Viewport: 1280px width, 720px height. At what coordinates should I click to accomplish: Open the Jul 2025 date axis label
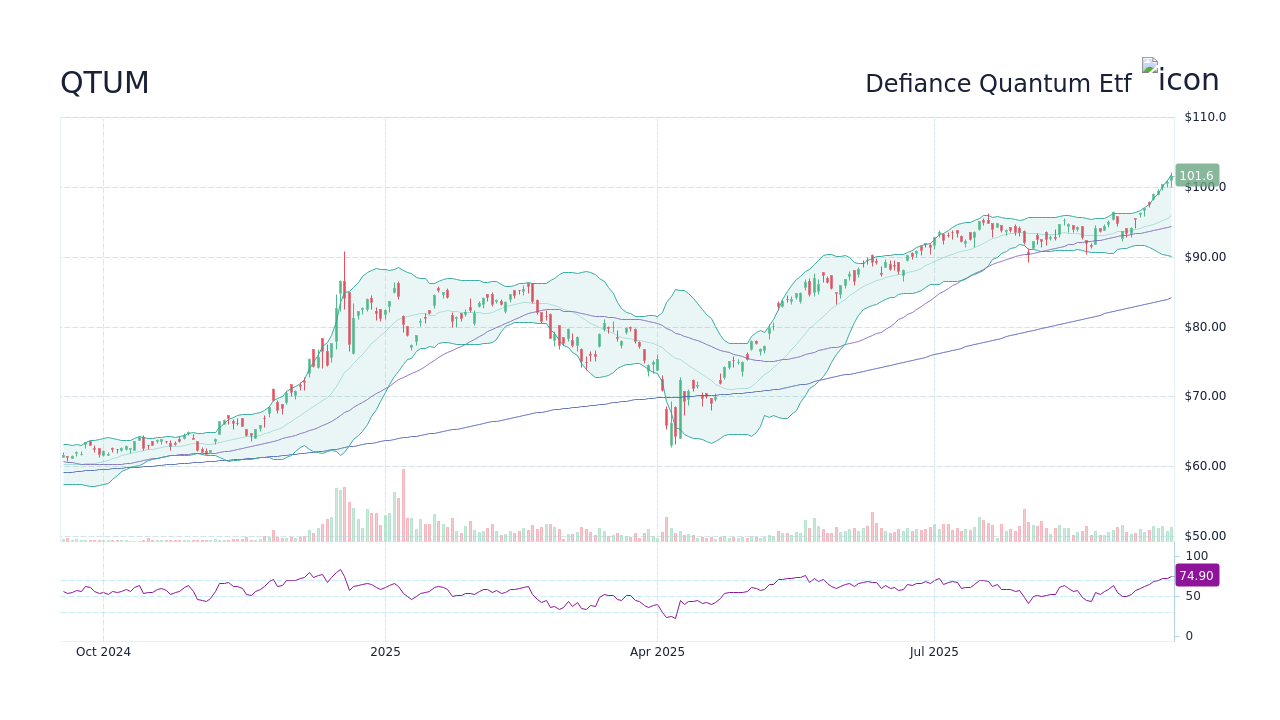pos(934,651)
